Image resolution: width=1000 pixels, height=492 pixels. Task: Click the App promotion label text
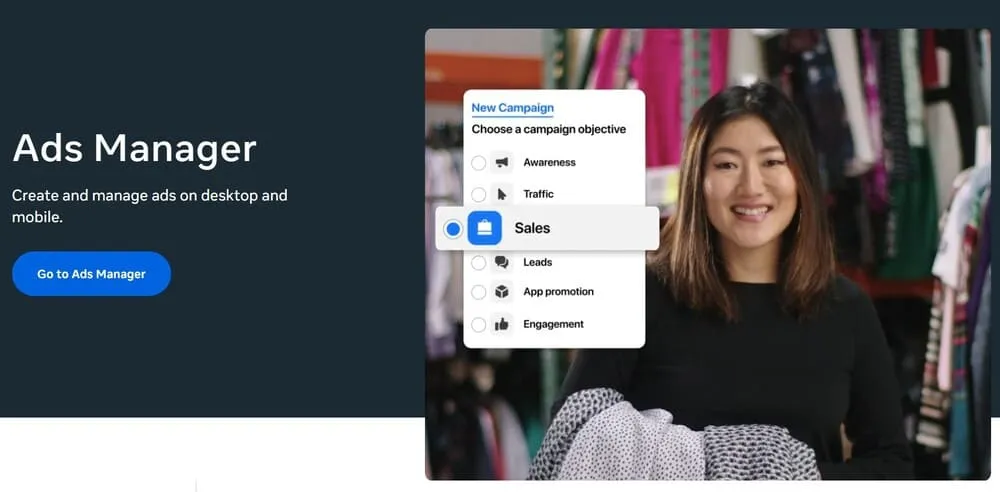coord(558,292)
